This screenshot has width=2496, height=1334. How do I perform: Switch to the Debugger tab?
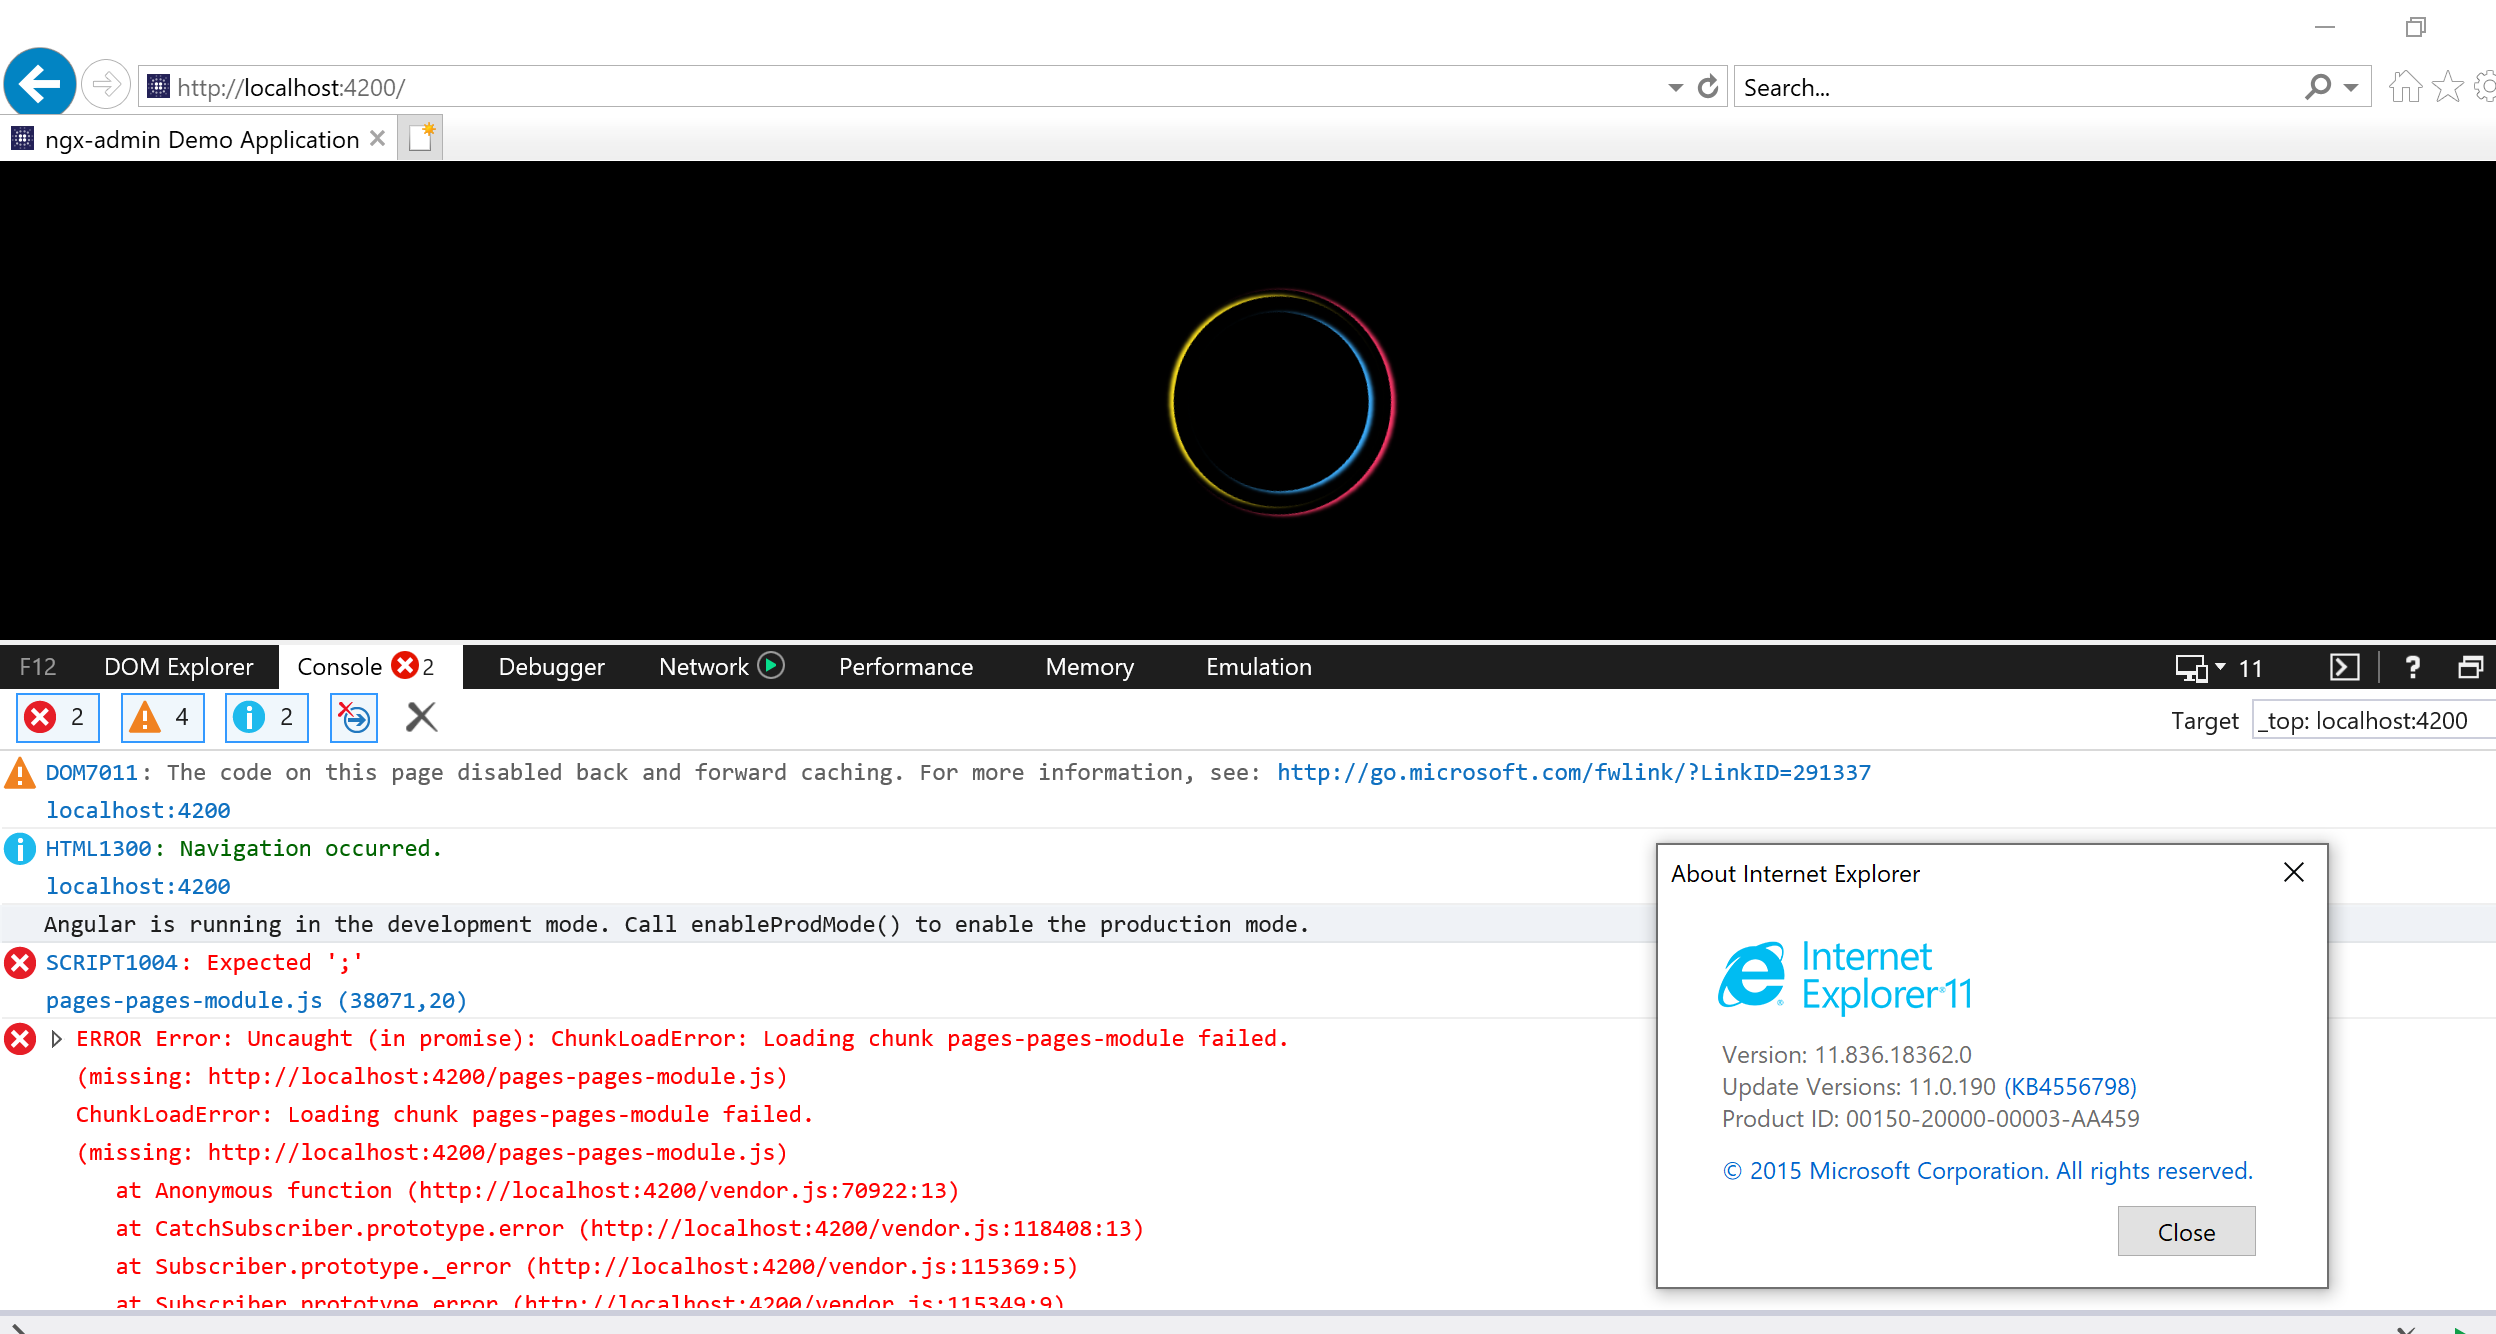(551, 667)
